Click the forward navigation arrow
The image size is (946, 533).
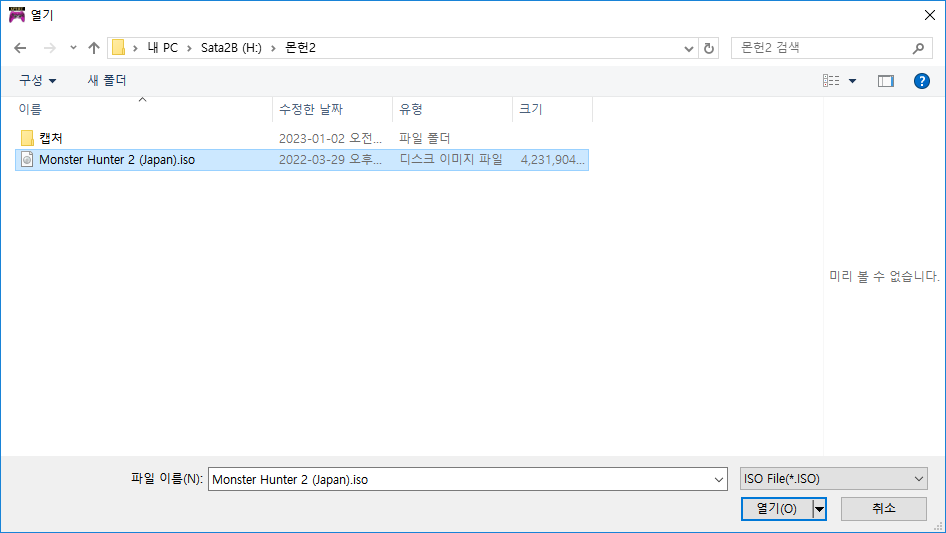point(49,48)
